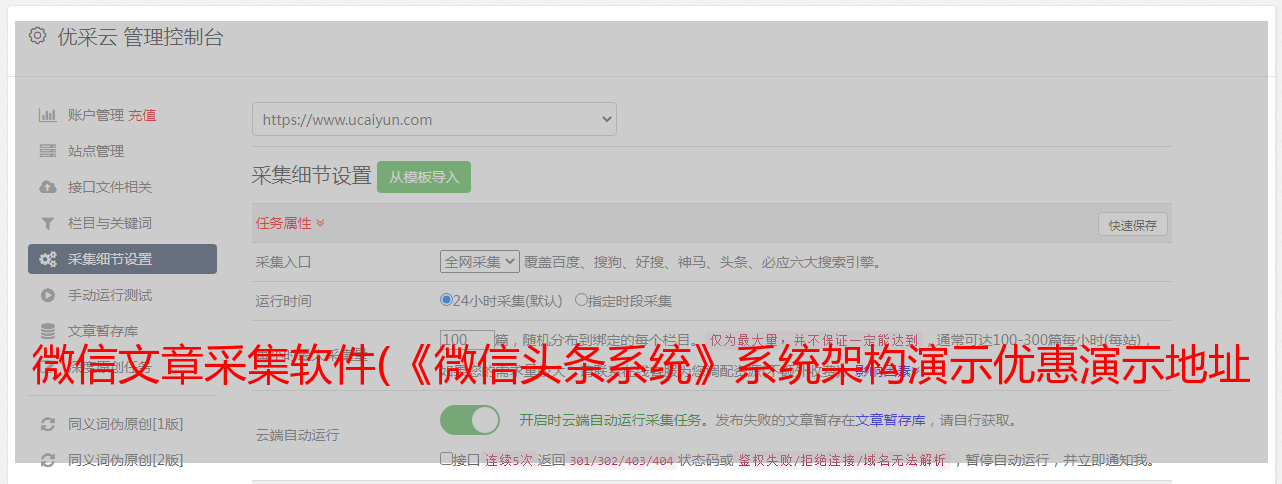
Task: Open the 全网采集 采集入口 dropdown
Action: coord(480,262)
